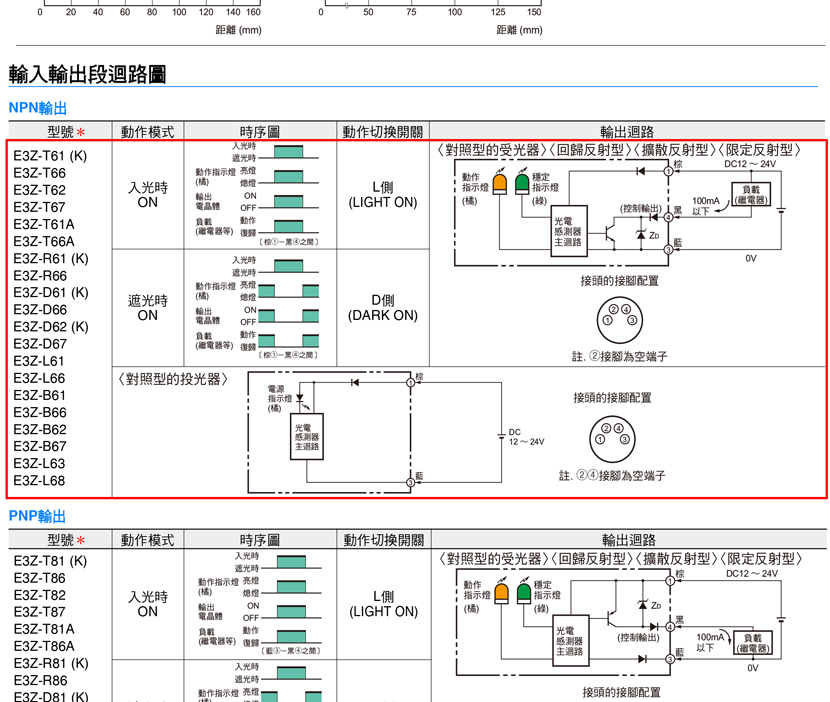Screen dimensions: 830x702
Task: Pick model E3Z-B66
Action: [40, 412]
